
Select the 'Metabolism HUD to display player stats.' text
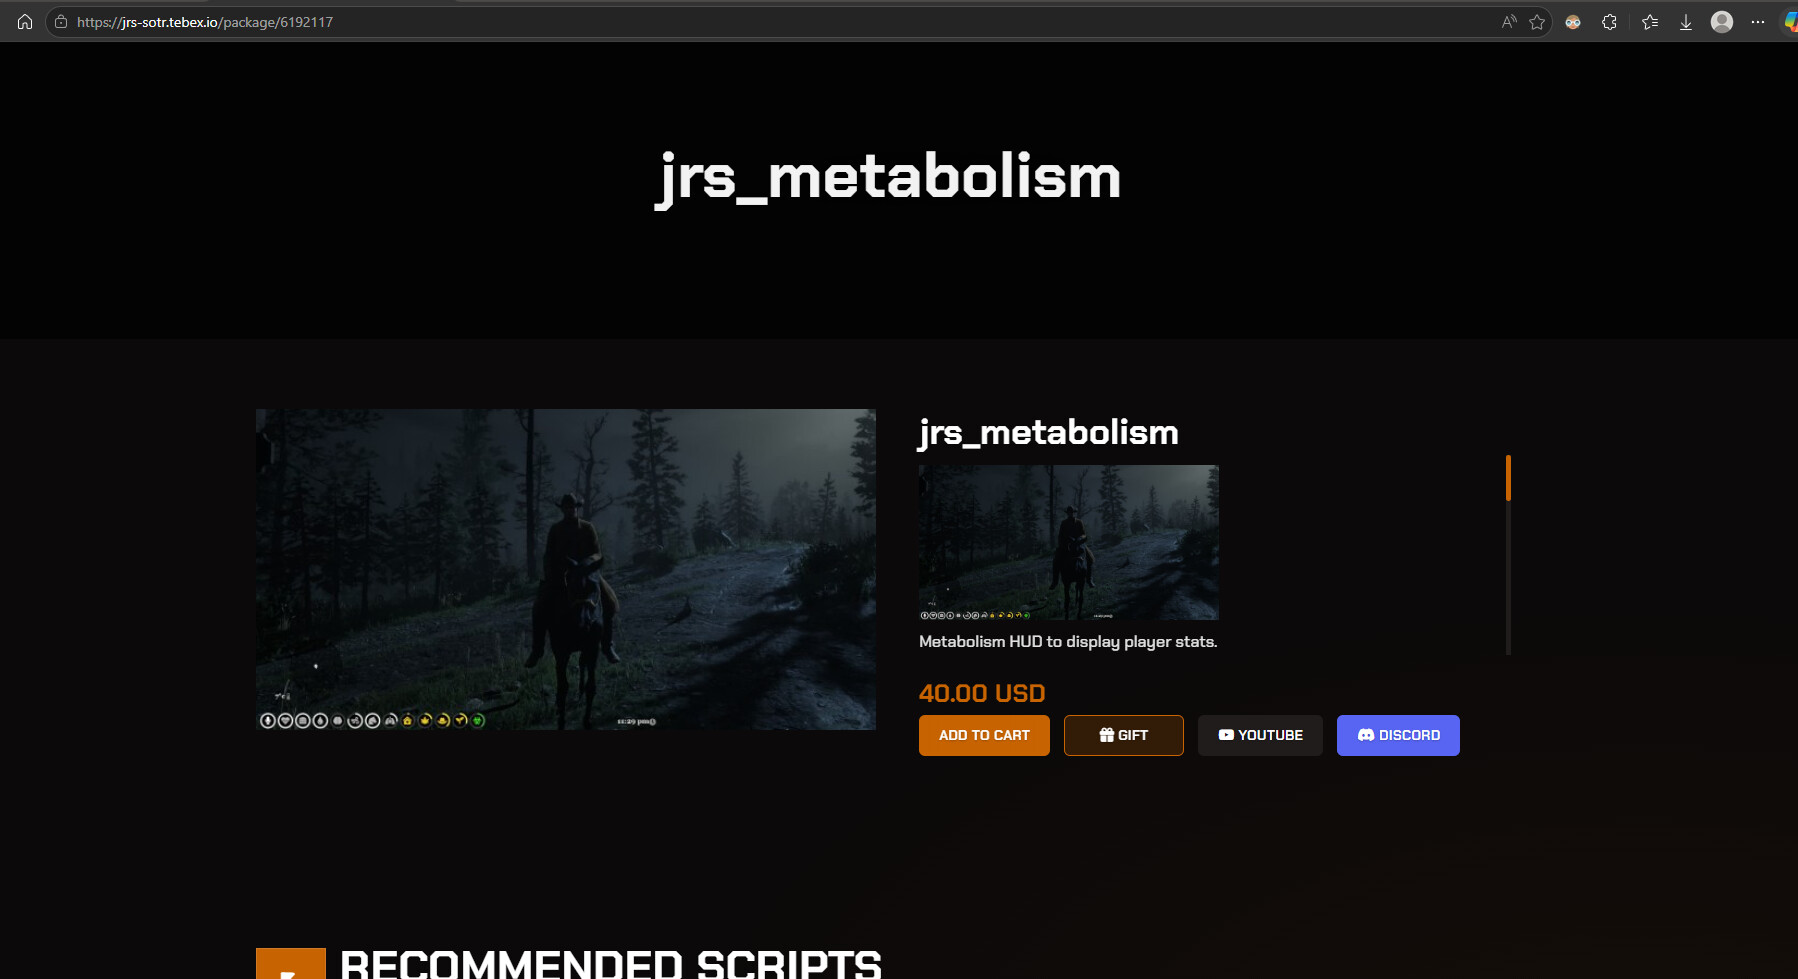pyautogui.click(x=1068, y=642)
